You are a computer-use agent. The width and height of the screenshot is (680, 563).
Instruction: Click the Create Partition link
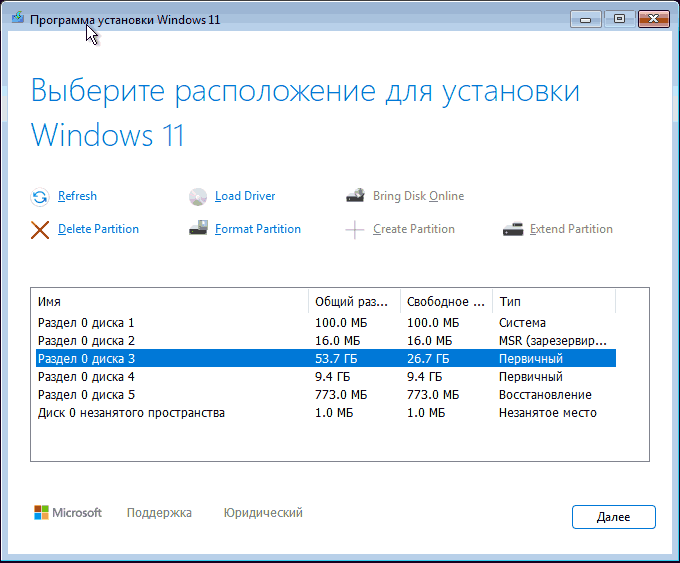pos(414,229)
